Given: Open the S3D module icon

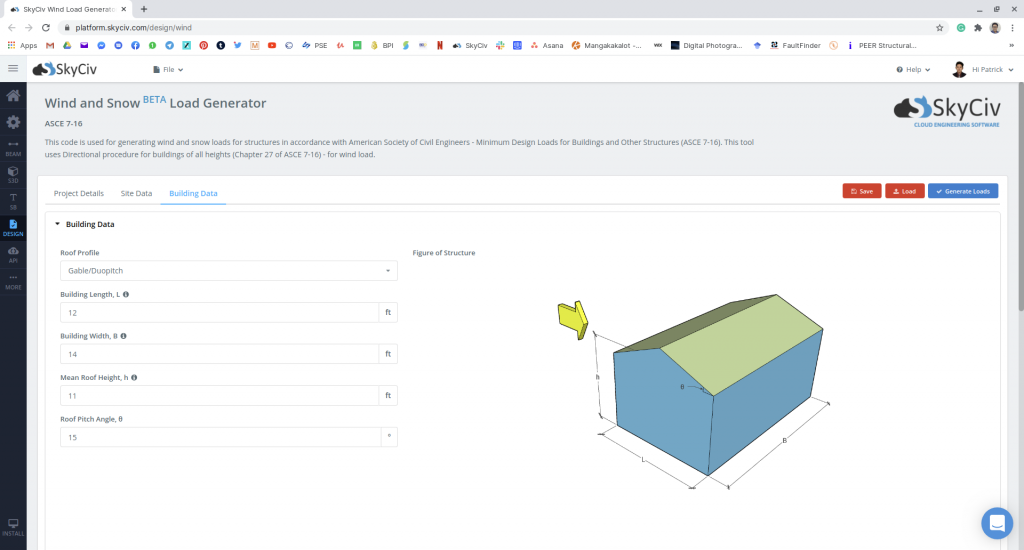Looking at the screenshot, I should point(13,175).
